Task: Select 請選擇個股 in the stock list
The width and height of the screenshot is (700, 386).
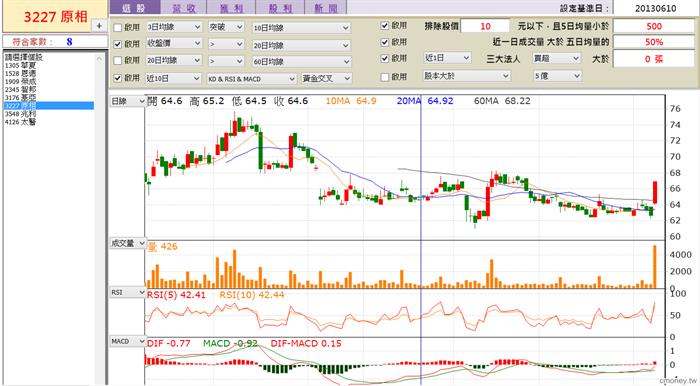Action: click(x=49, y=58)
